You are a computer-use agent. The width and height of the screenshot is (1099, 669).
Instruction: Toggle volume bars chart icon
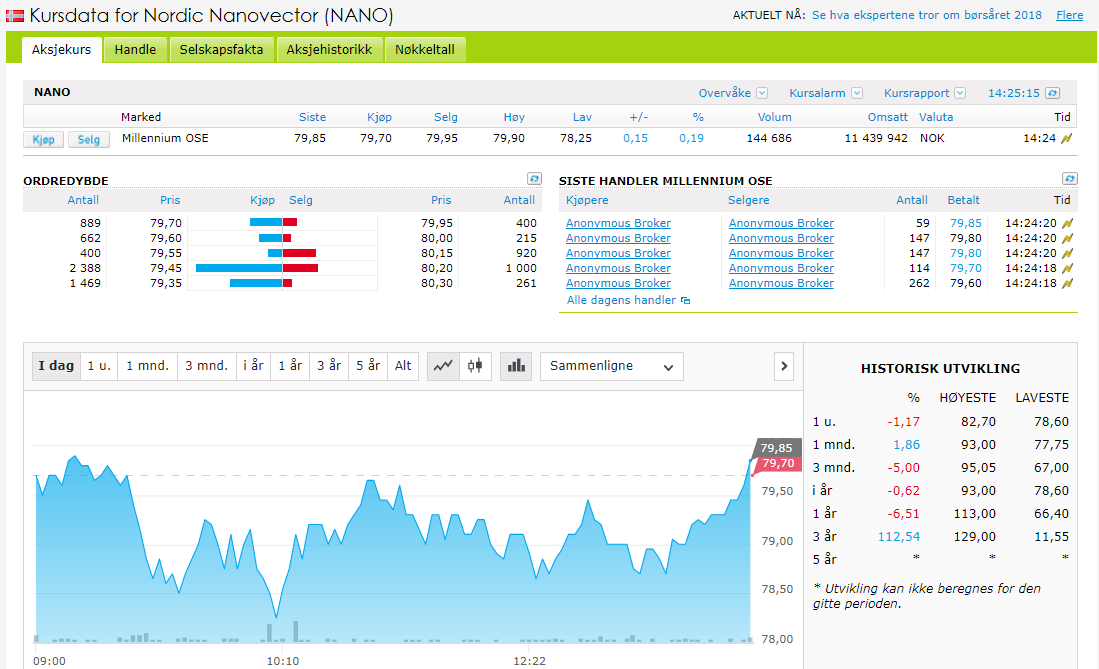click(x=517, y=366)
